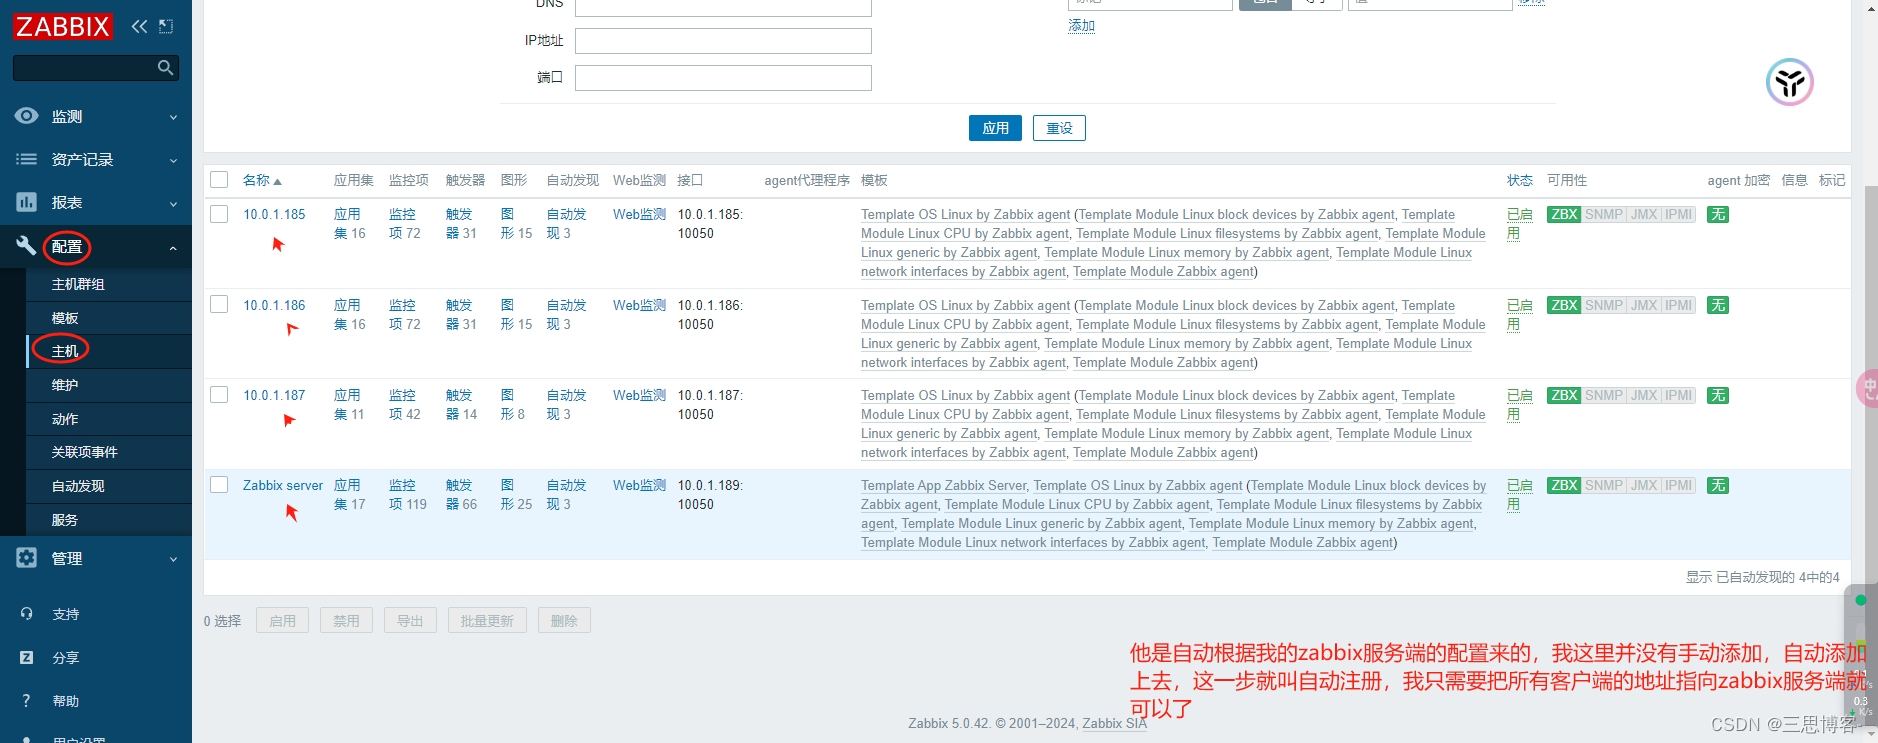Click Zabbix SIA footer link
Image resolution: width=1878 pixels, height=743 pixels.
tap(1114, 723)
